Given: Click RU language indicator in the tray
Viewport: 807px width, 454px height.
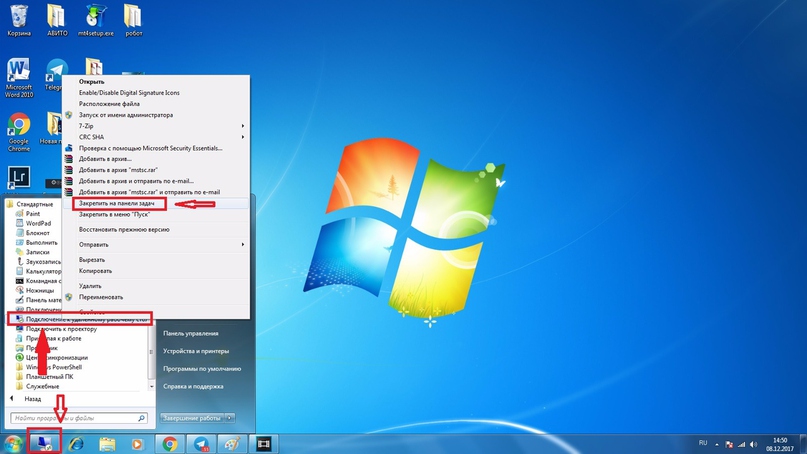Looking at the screenshot, I should (x=703, y=443).
